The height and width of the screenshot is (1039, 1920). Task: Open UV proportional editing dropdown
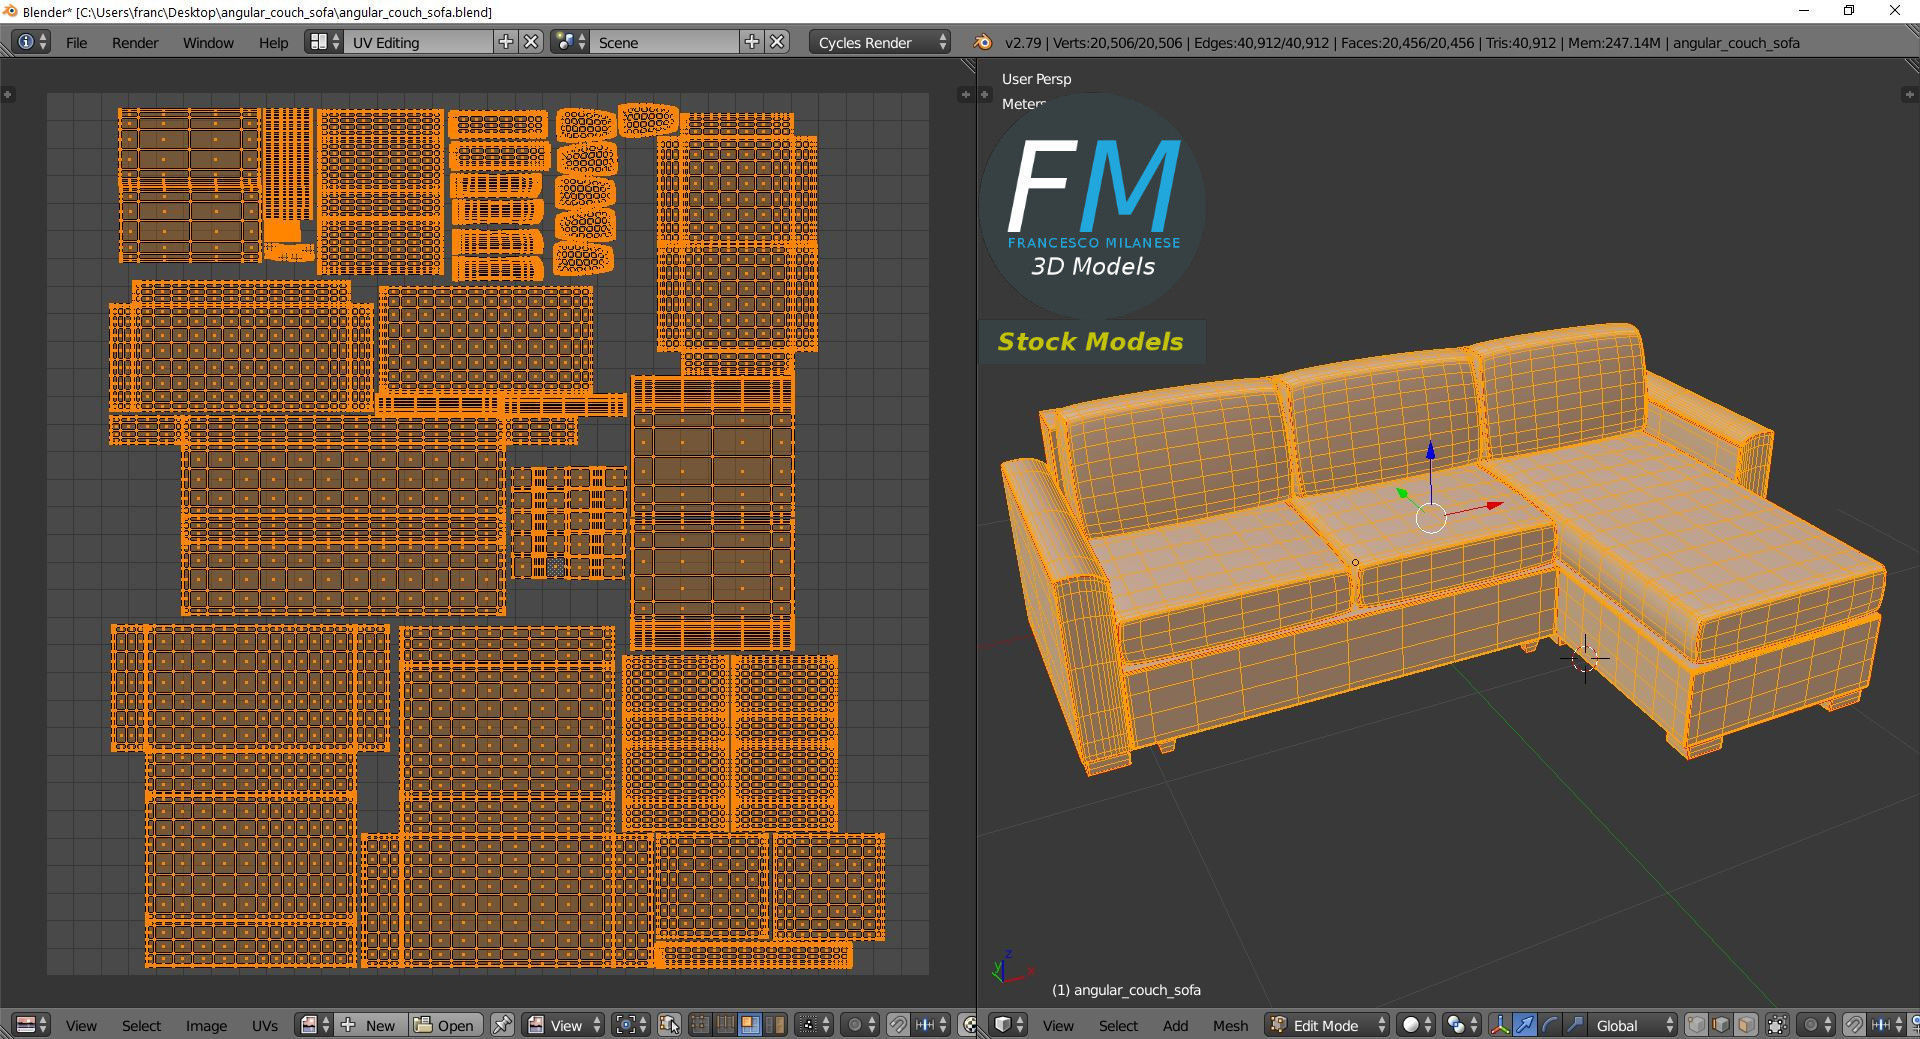coord(860,1025)
